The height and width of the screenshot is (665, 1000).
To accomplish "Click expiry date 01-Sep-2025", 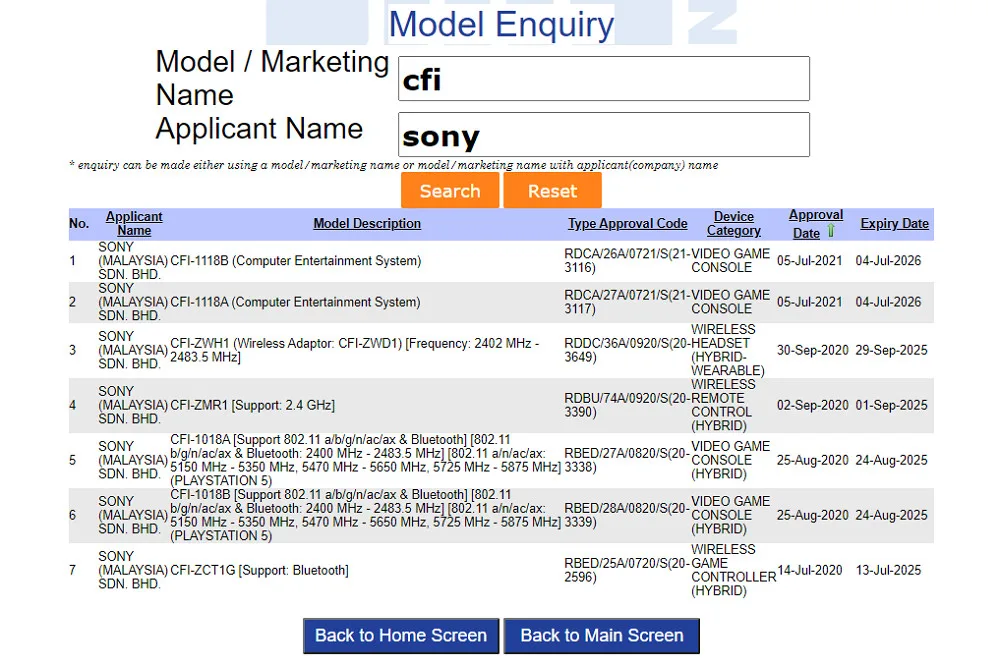I will coord(892,406).
